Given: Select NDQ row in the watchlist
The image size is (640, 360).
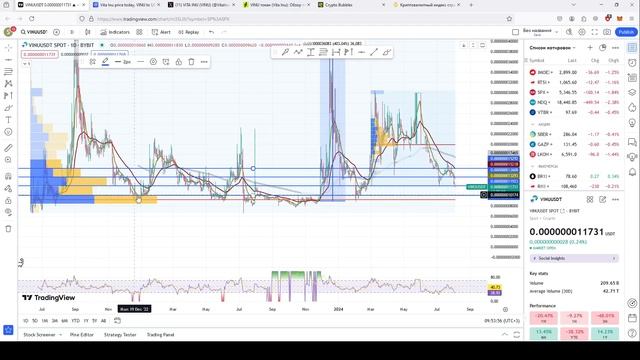Looking at the screenshot, I should point(574,102).
